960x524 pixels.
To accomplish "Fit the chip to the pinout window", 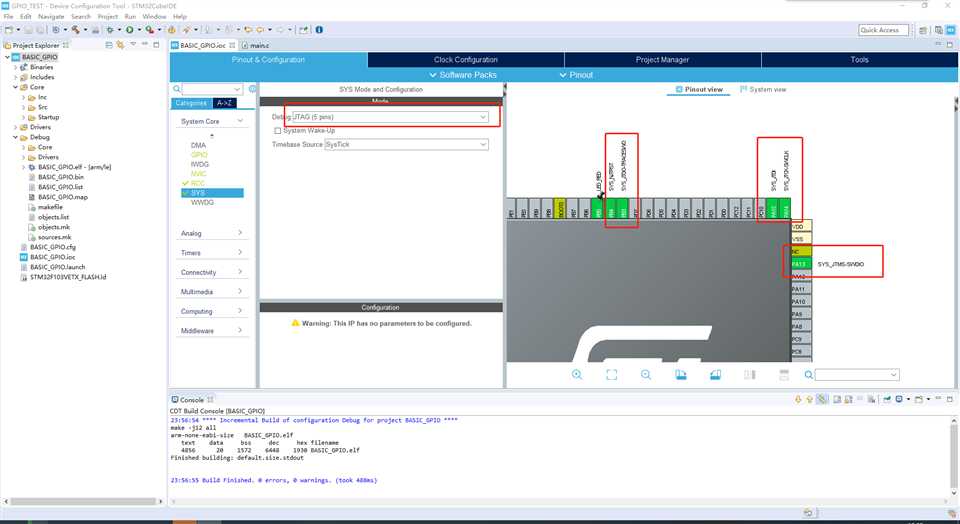I will pyautogui.click(x=611, y=375).
